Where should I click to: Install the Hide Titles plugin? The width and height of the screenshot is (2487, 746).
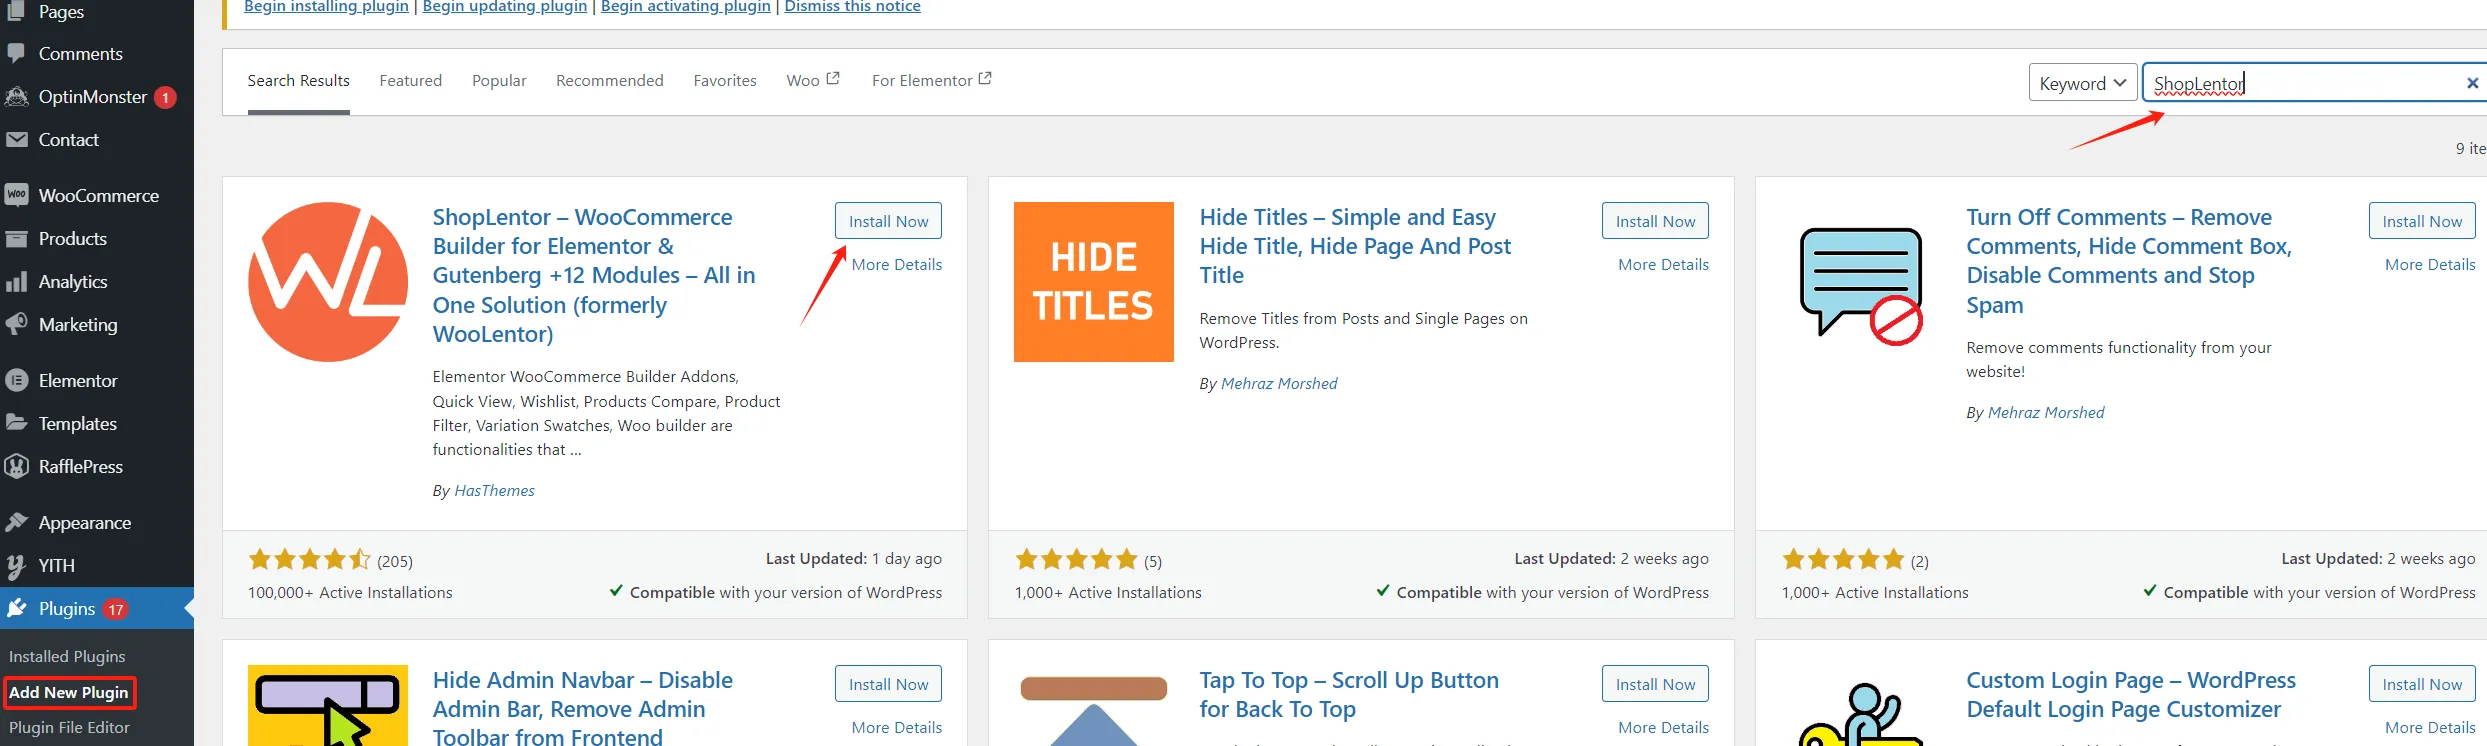click(1655, 221)
